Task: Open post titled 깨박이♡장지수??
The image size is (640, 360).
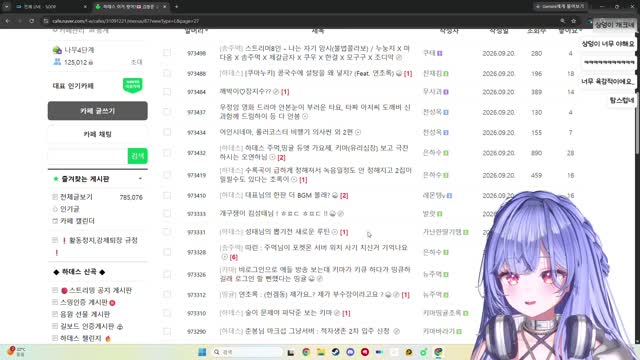Action: [x=245, y=91]
